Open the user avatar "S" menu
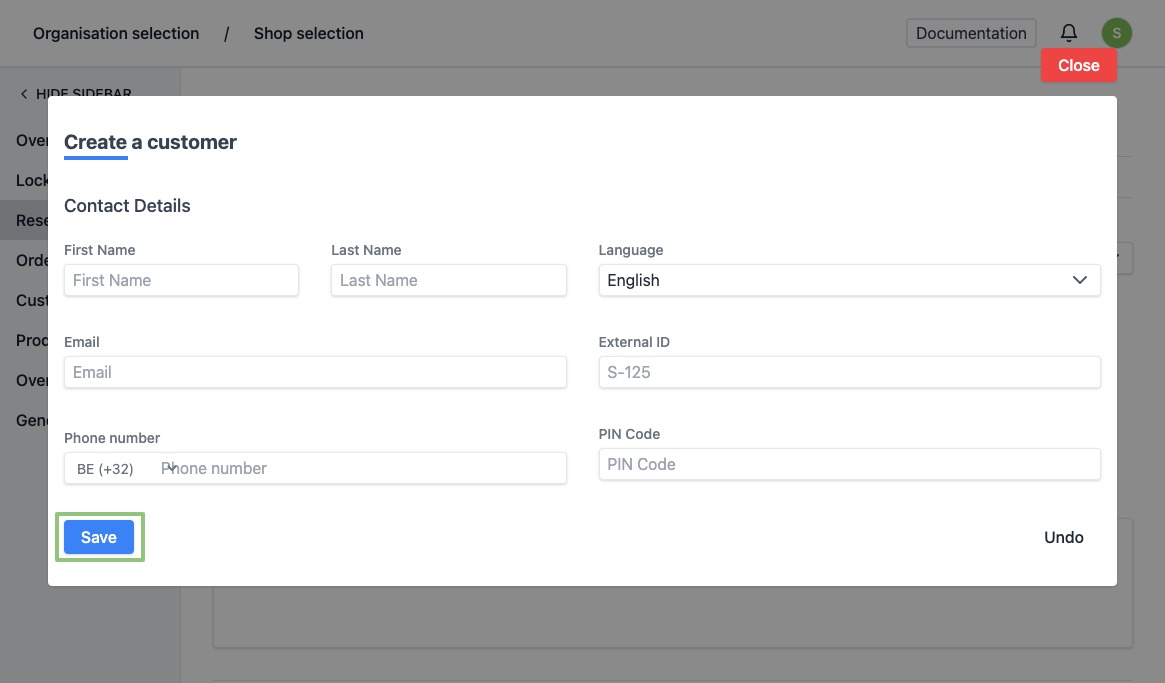Viewport: 1165px width, 683px height. (x=1116, y=33)
